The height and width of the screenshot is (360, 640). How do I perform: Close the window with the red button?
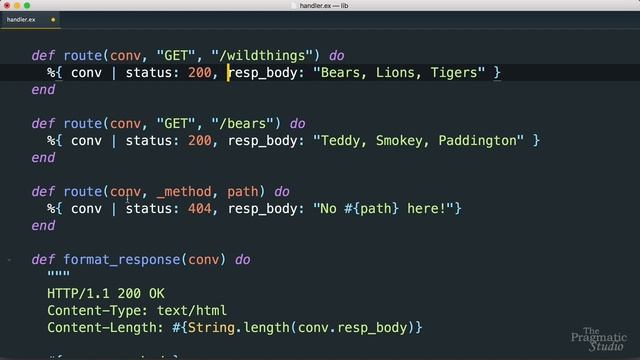7,6
